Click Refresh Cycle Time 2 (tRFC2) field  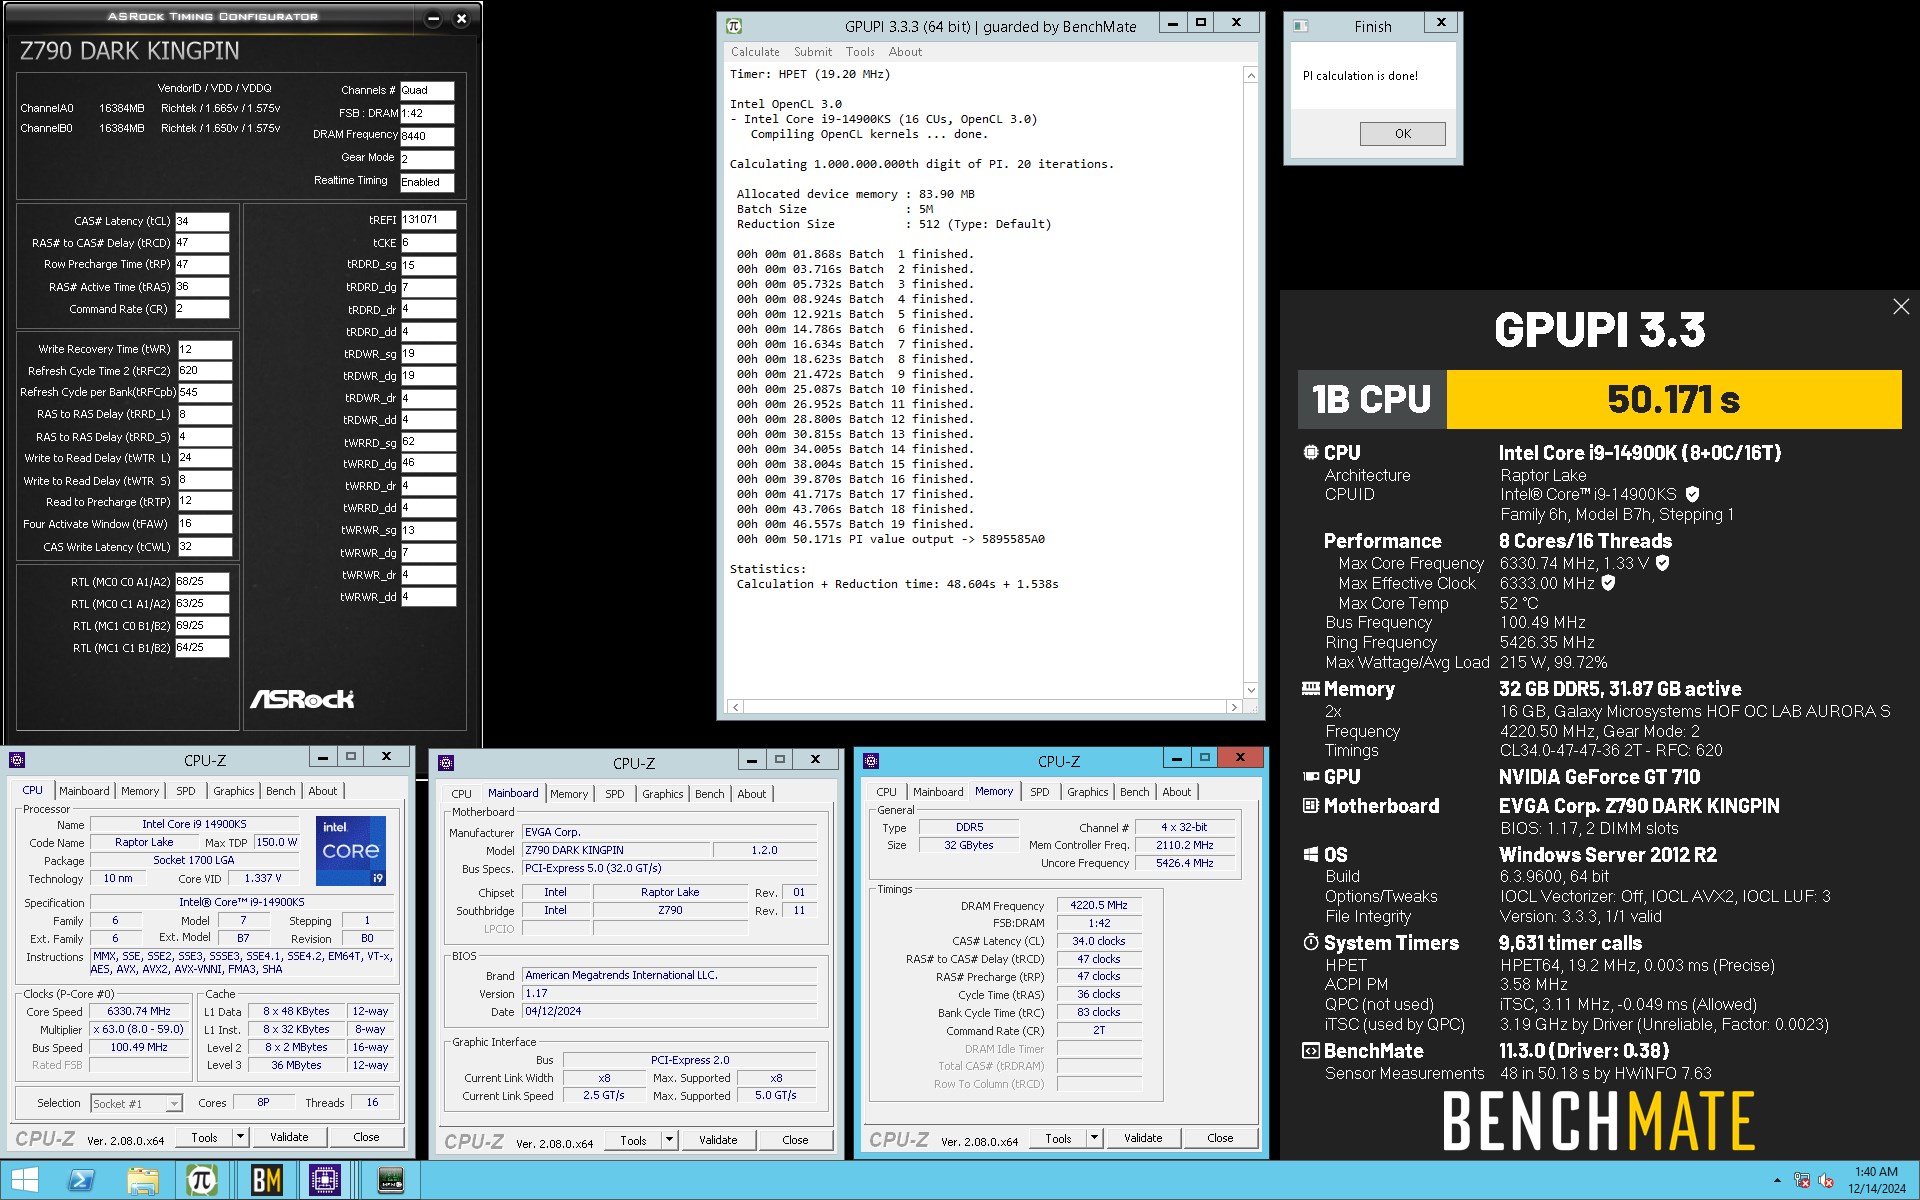point(205,370)
